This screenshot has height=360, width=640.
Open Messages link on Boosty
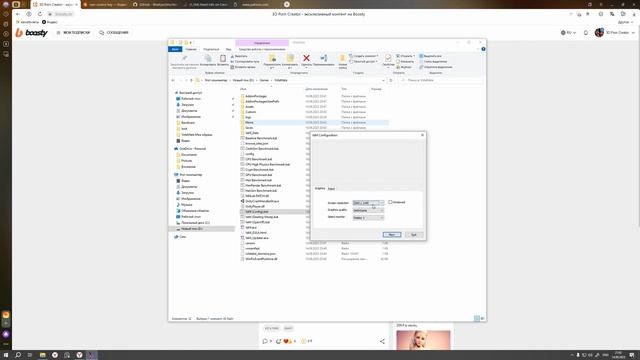[x=114, y=33]
